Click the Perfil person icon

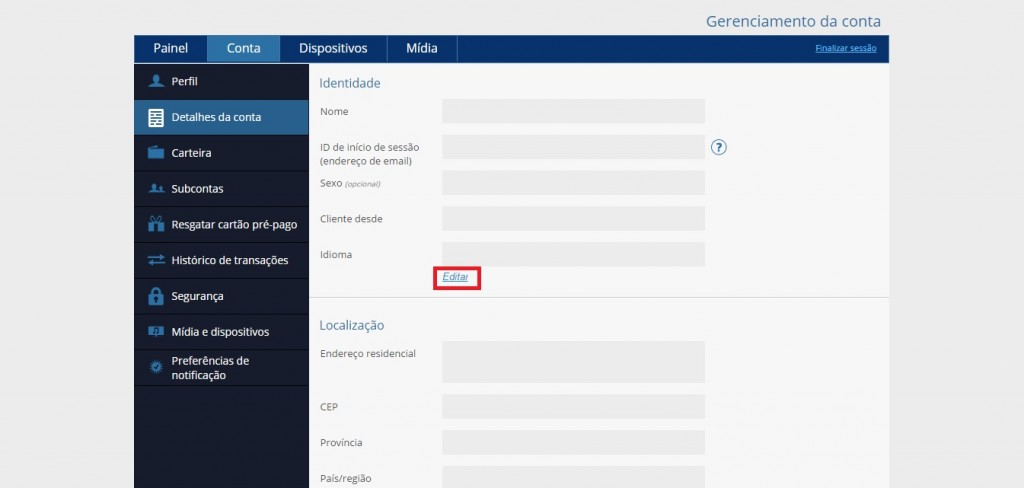(156, 81)
